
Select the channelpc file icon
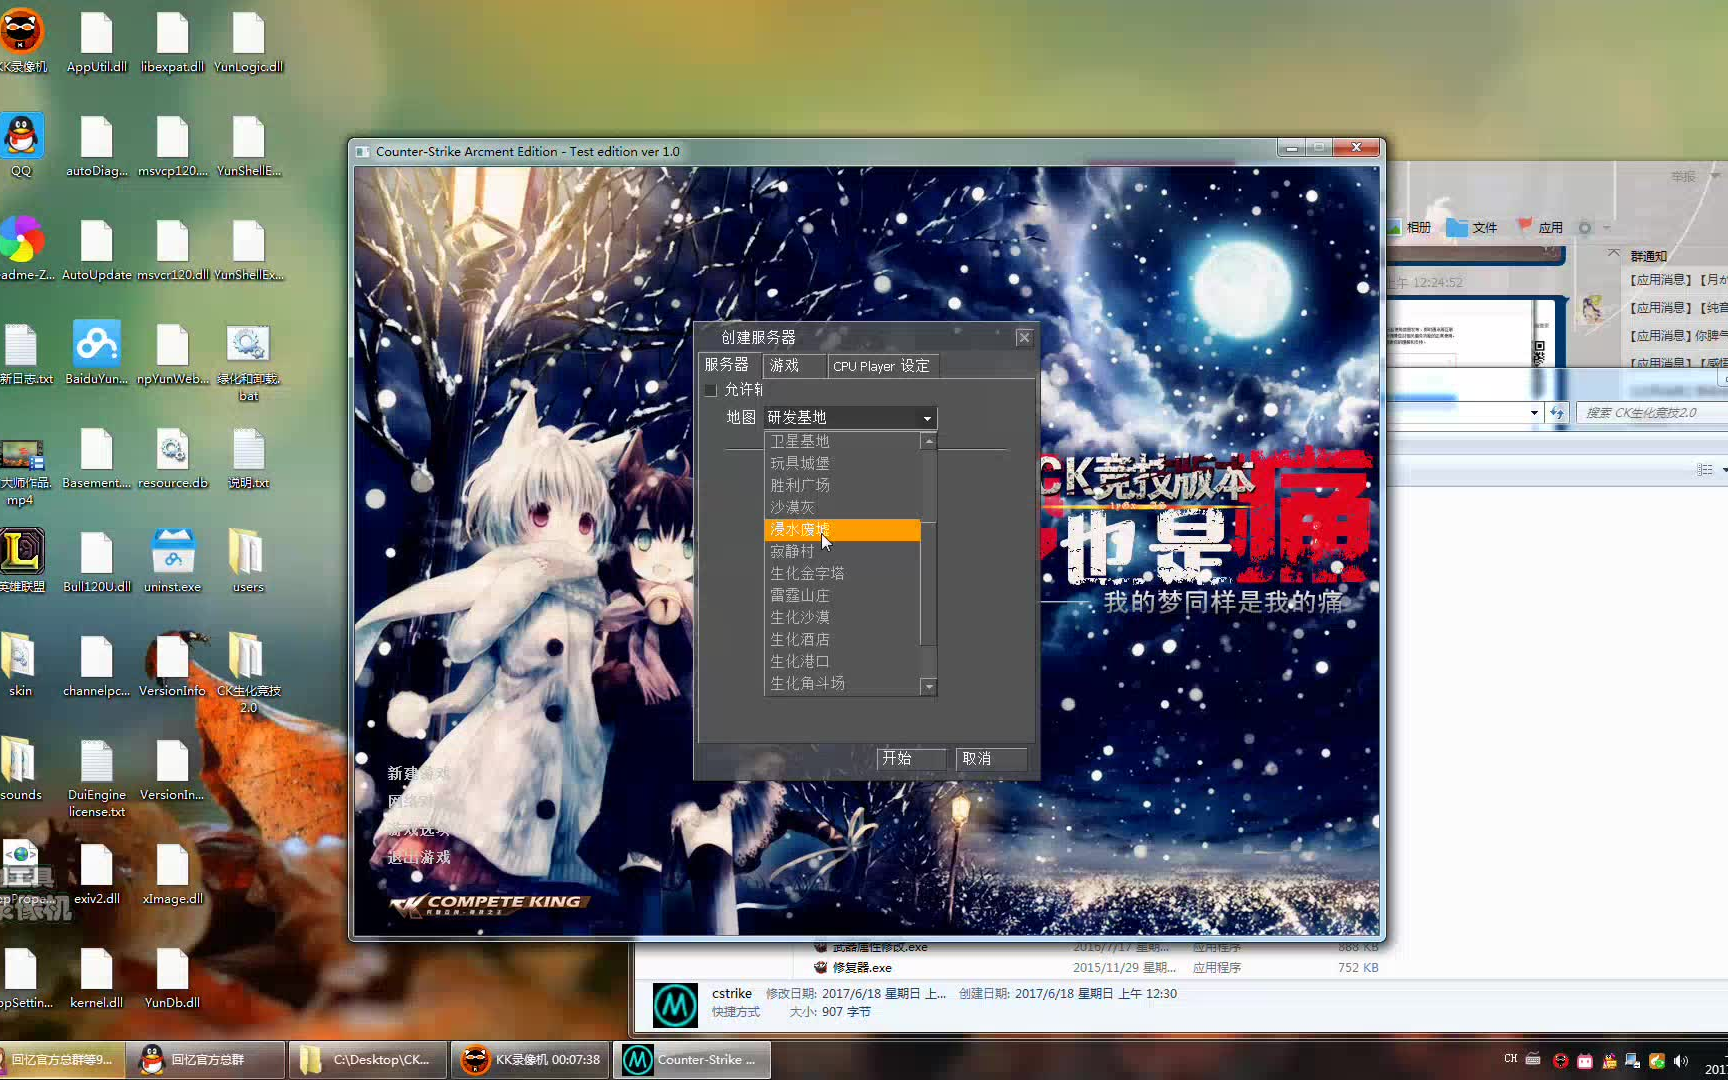(97, 665)
